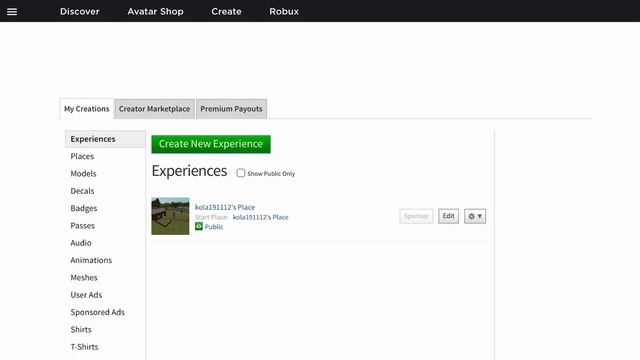Open Robux page from top bar
This screenshot has width=640, height=360.
[x=284, y=11]
